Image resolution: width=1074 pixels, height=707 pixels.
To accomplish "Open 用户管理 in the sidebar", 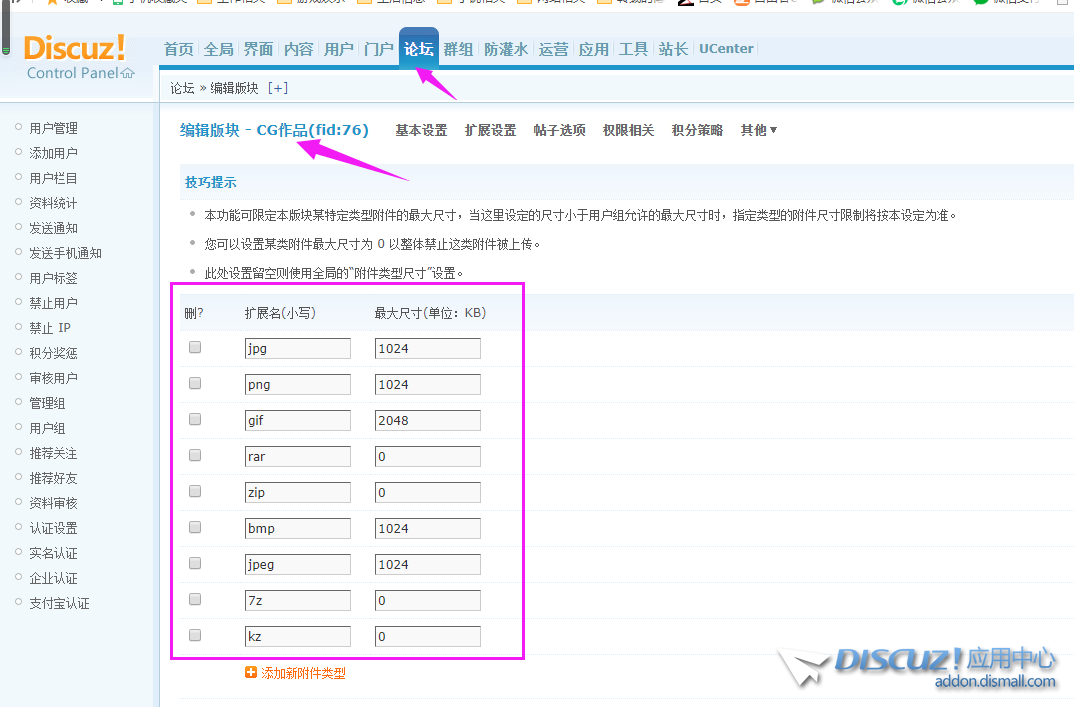I will pyautogui.click(x=53, y=128).
